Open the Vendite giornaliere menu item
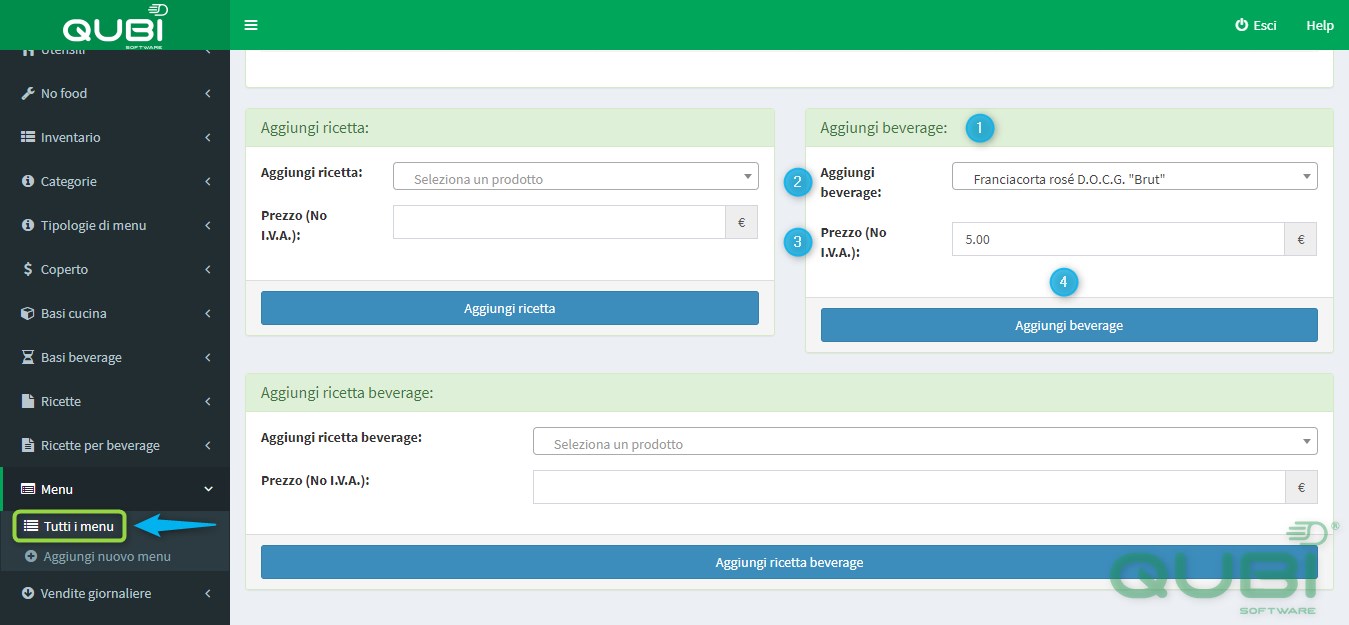 (x=115, y=593)
